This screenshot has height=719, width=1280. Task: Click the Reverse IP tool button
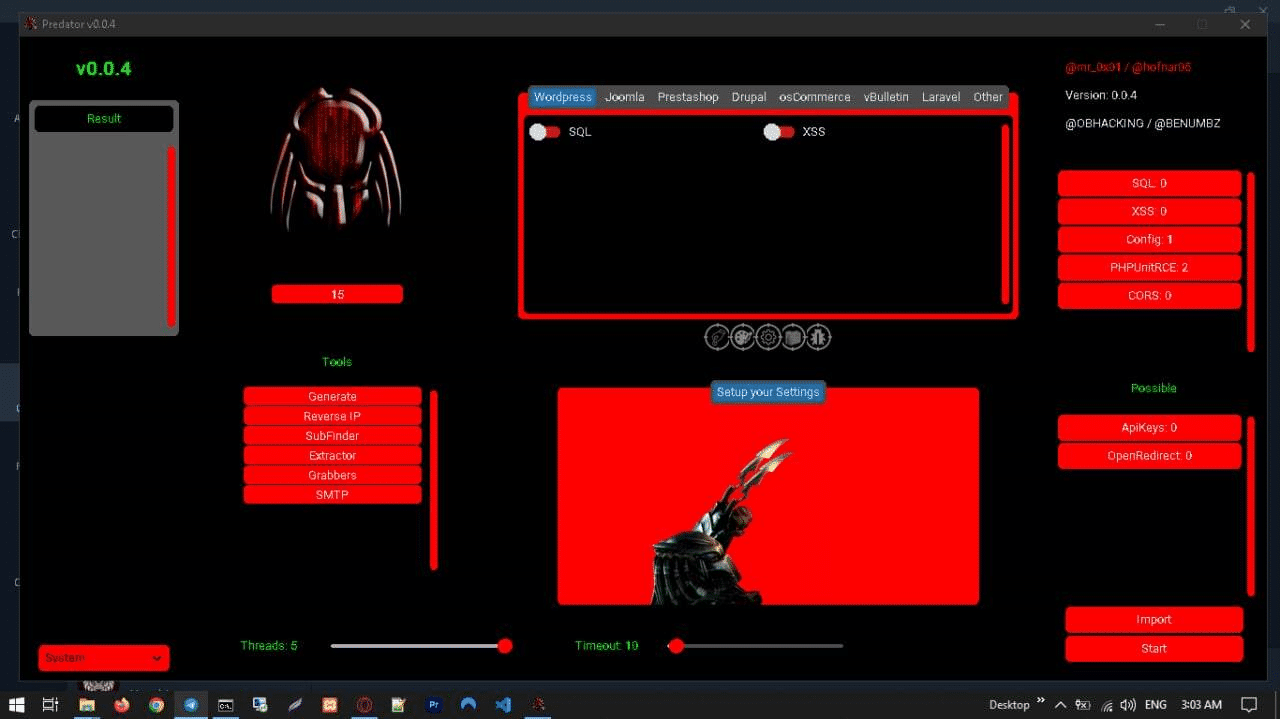pyautogui.click(x=332, y=416)
